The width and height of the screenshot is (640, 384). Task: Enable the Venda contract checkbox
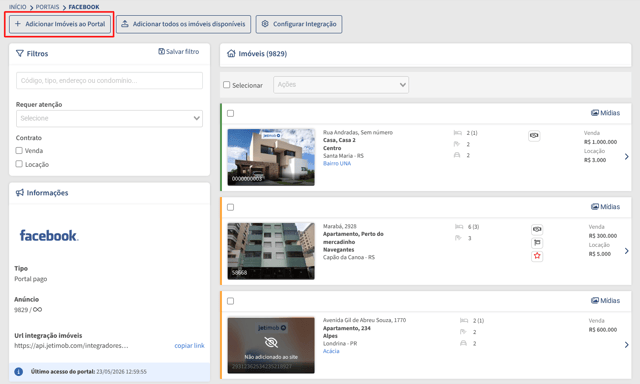[x=19, y=151]
